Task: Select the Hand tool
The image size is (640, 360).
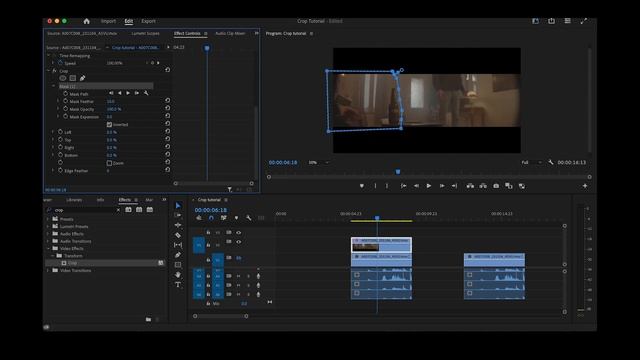Action: (x=178, y=275)
